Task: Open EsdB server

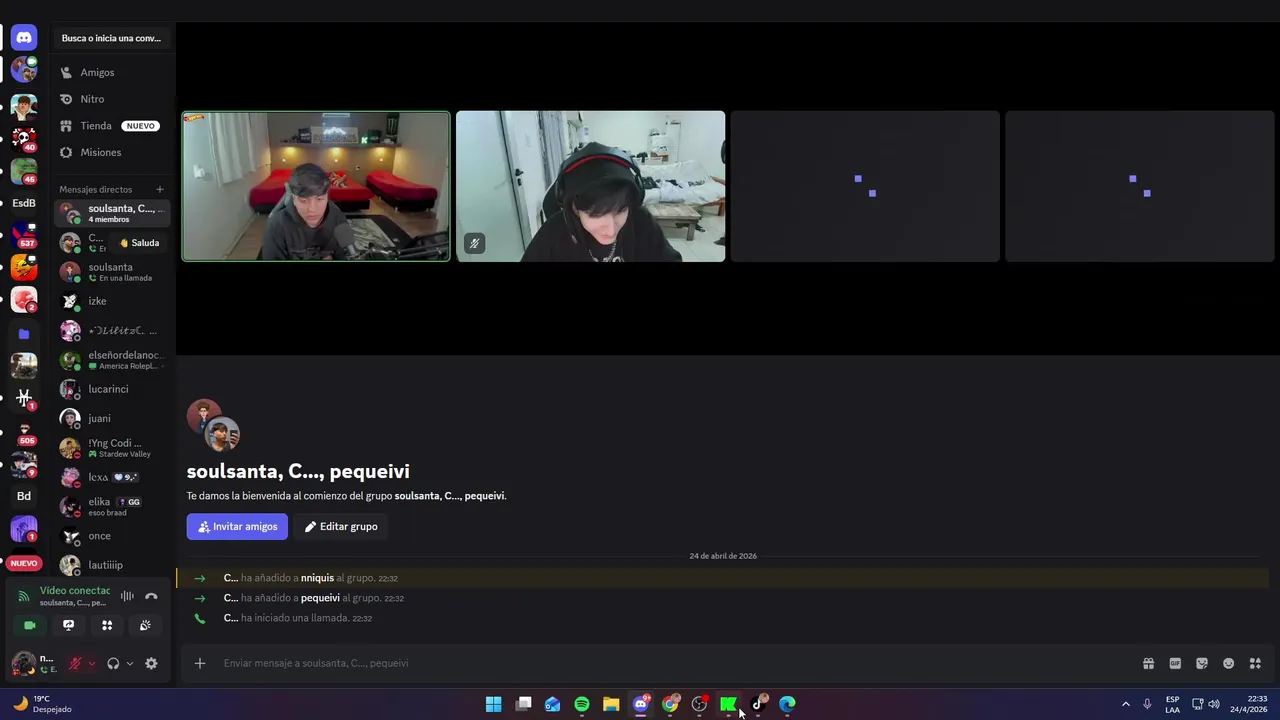Action: coord(24,203)
